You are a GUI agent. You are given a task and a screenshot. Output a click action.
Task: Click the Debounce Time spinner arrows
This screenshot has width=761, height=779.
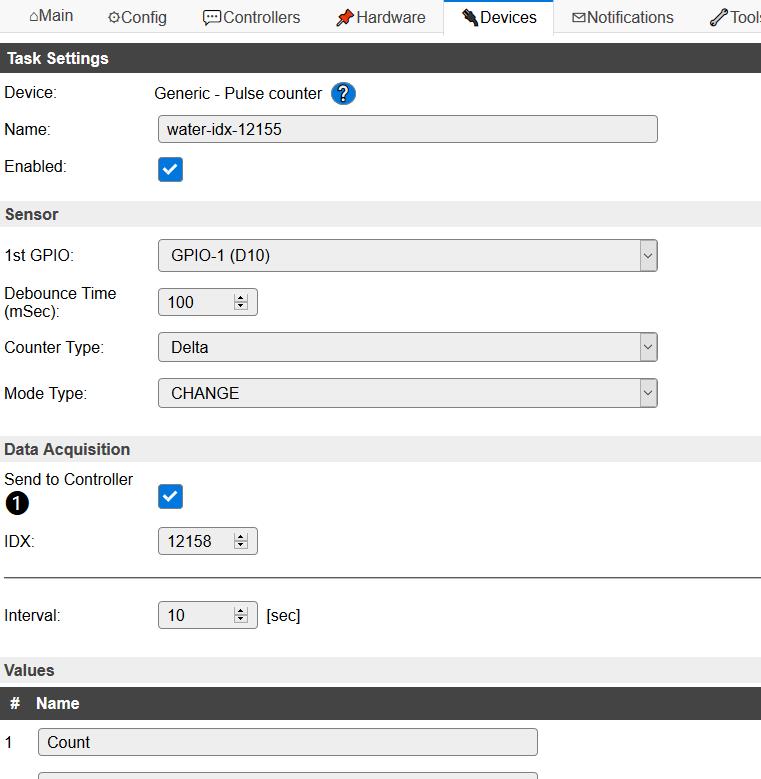241,302
